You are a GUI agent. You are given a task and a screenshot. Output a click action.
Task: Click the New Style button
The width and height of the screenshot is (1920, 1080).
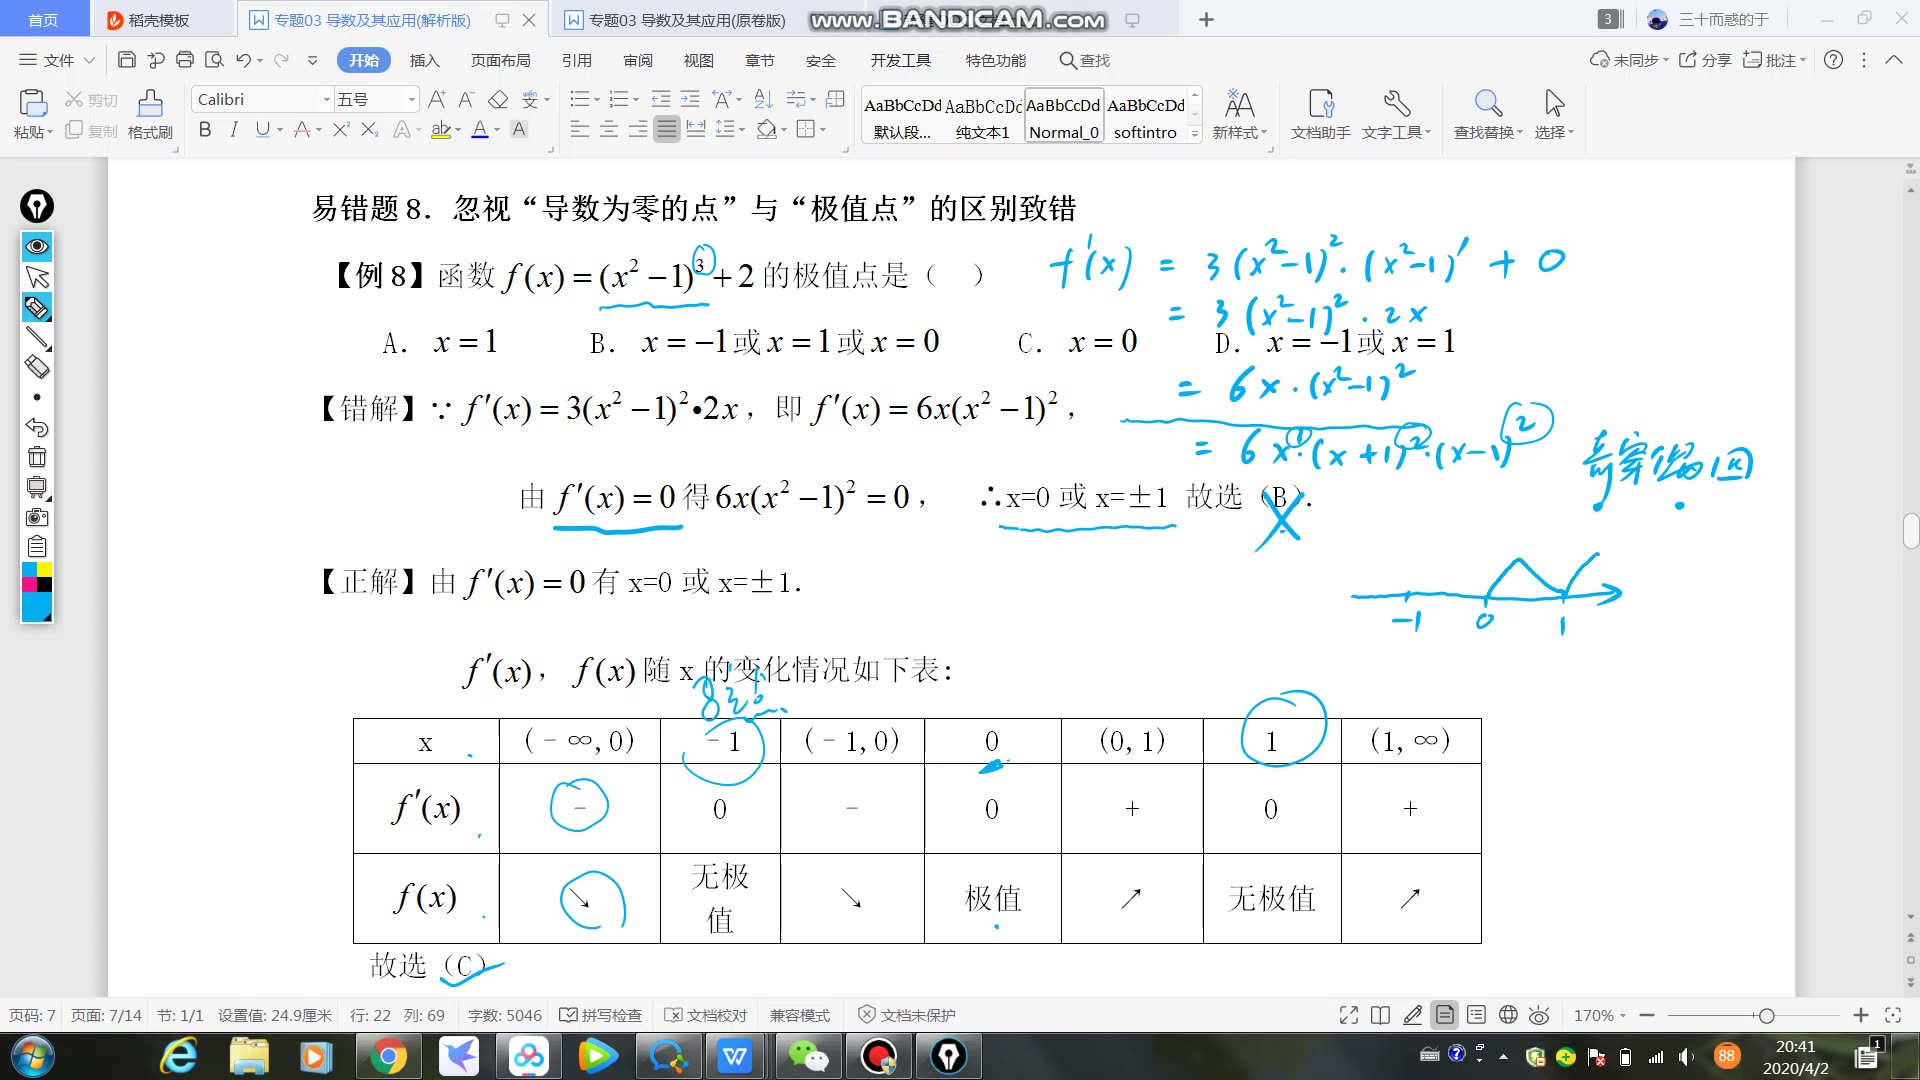1239,114
